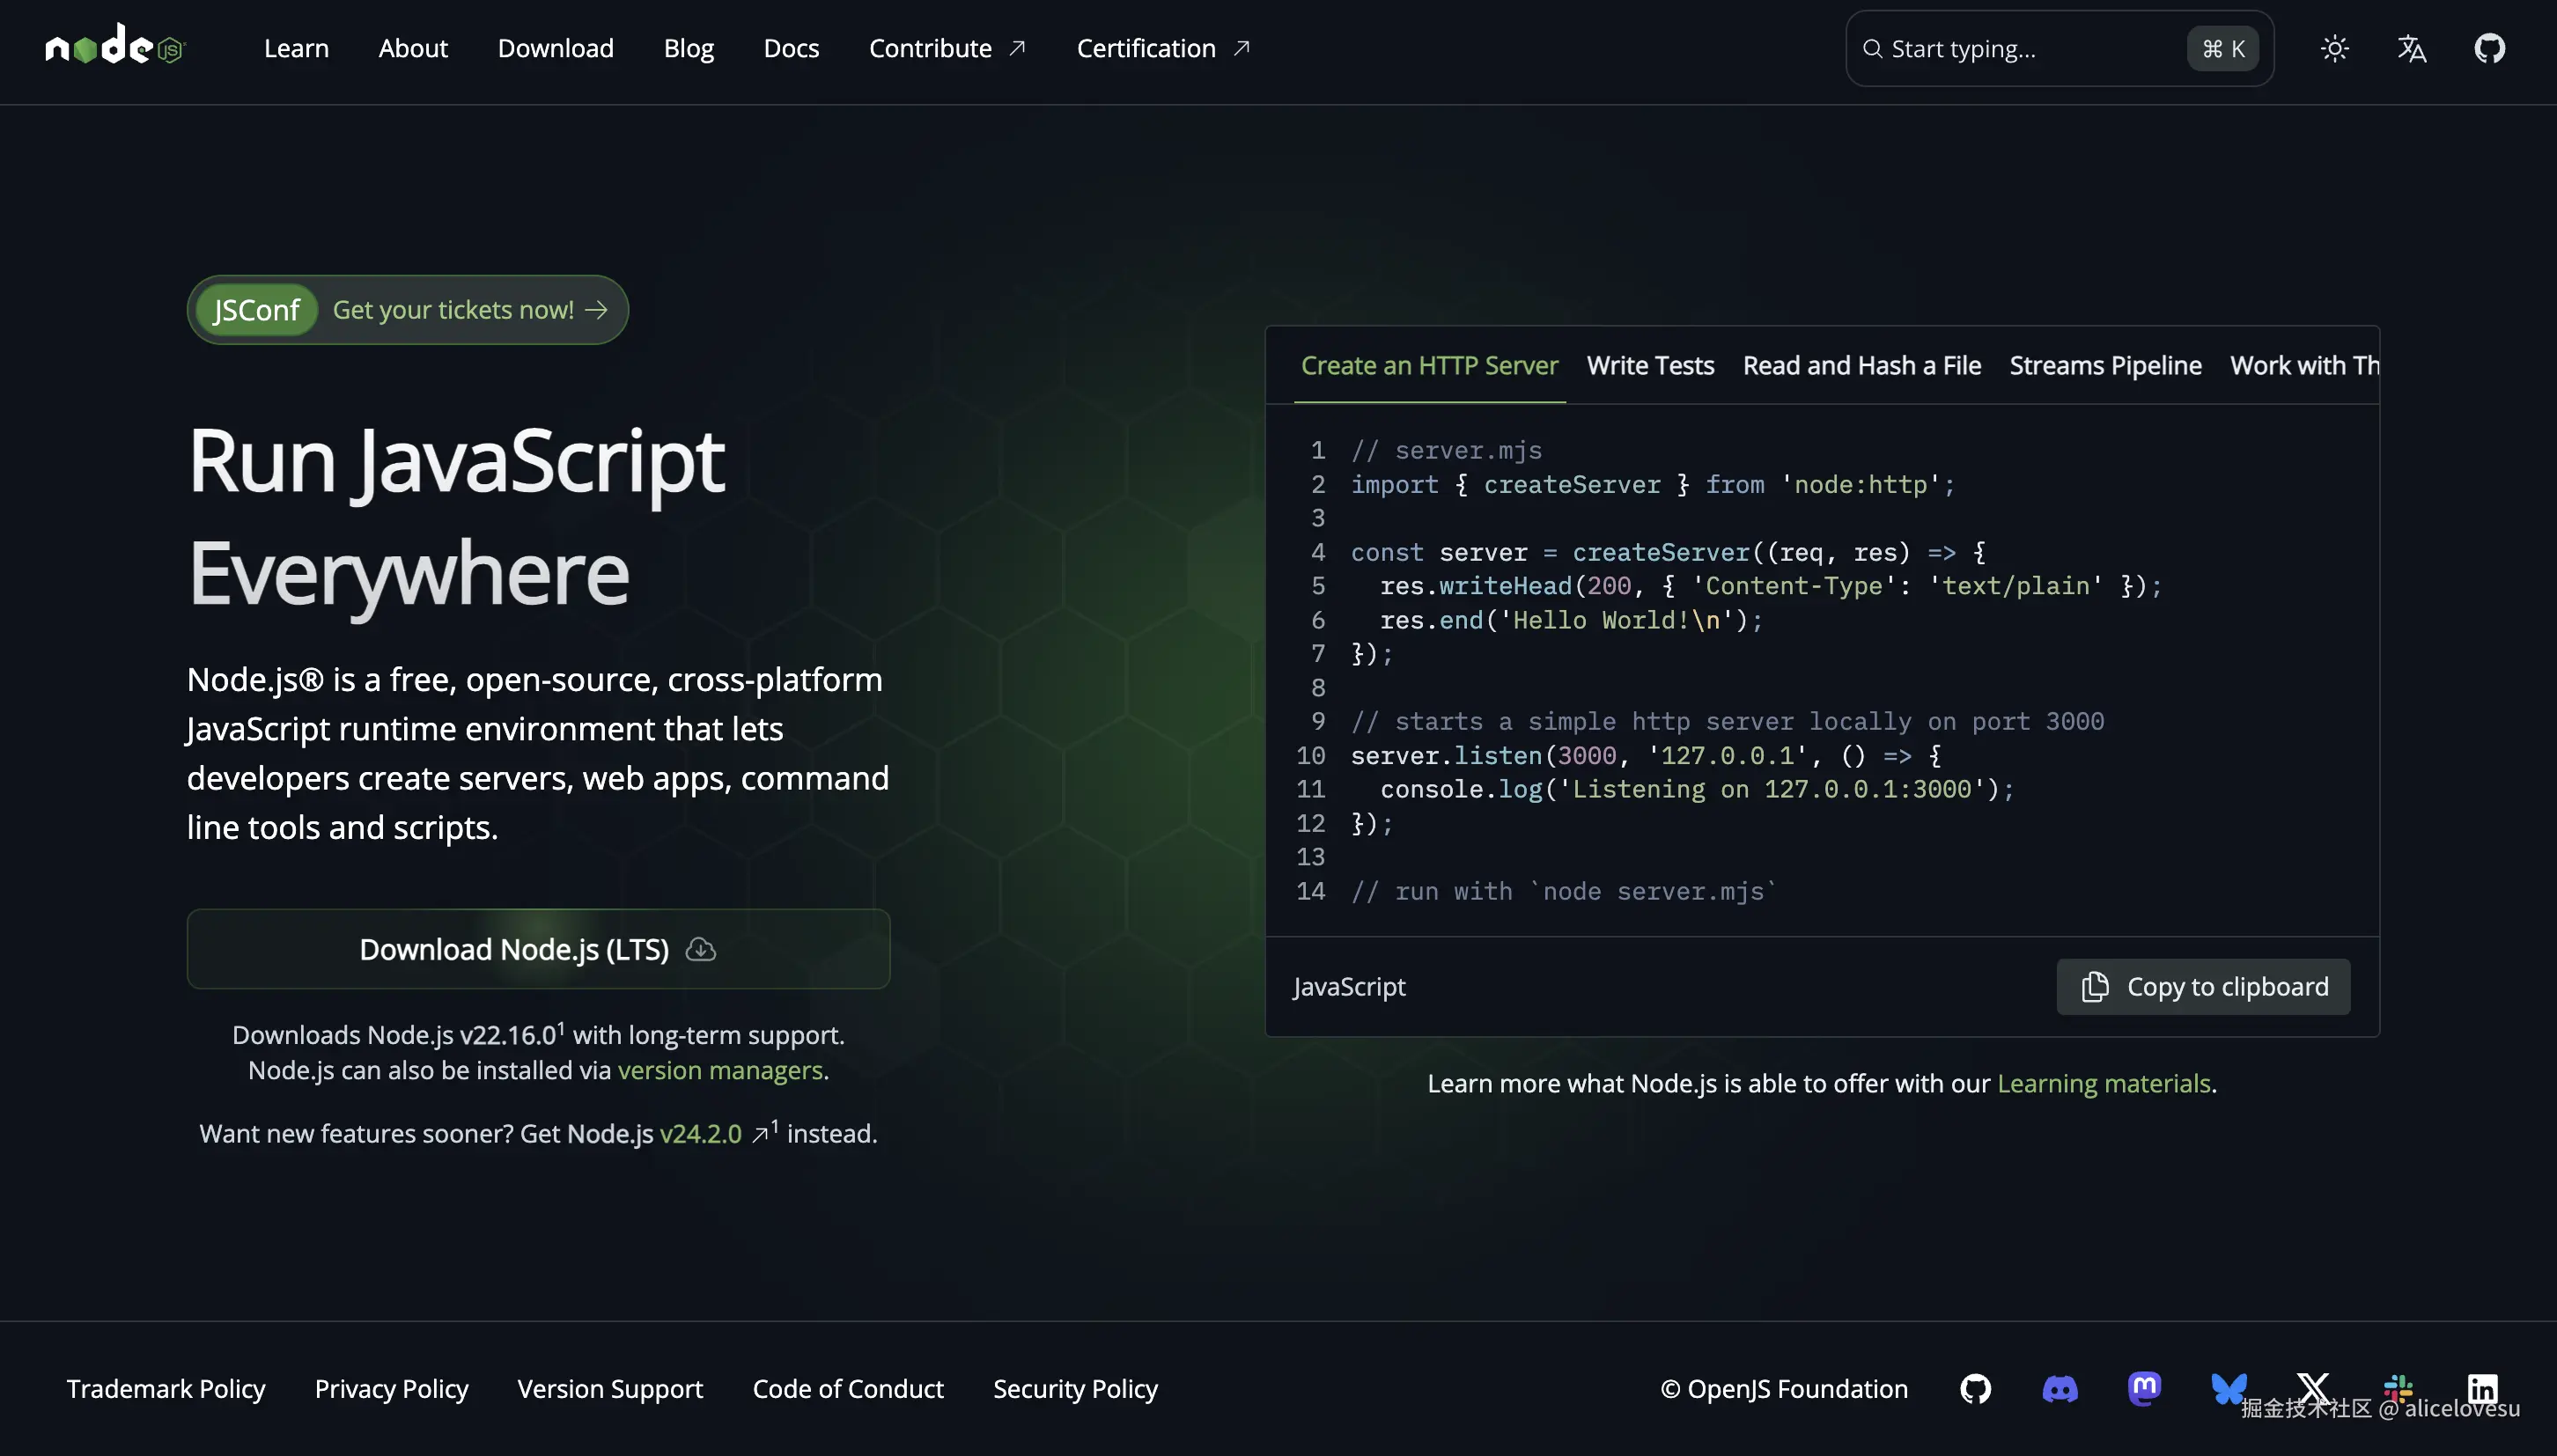Open the Read and Hash a File tab
Screen dimensions: 2557x1456
[x=1861, y=366]
